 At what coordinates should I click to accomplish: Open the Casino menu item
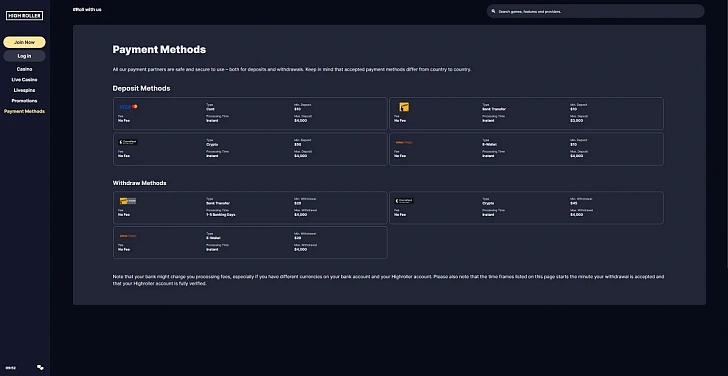24,69
